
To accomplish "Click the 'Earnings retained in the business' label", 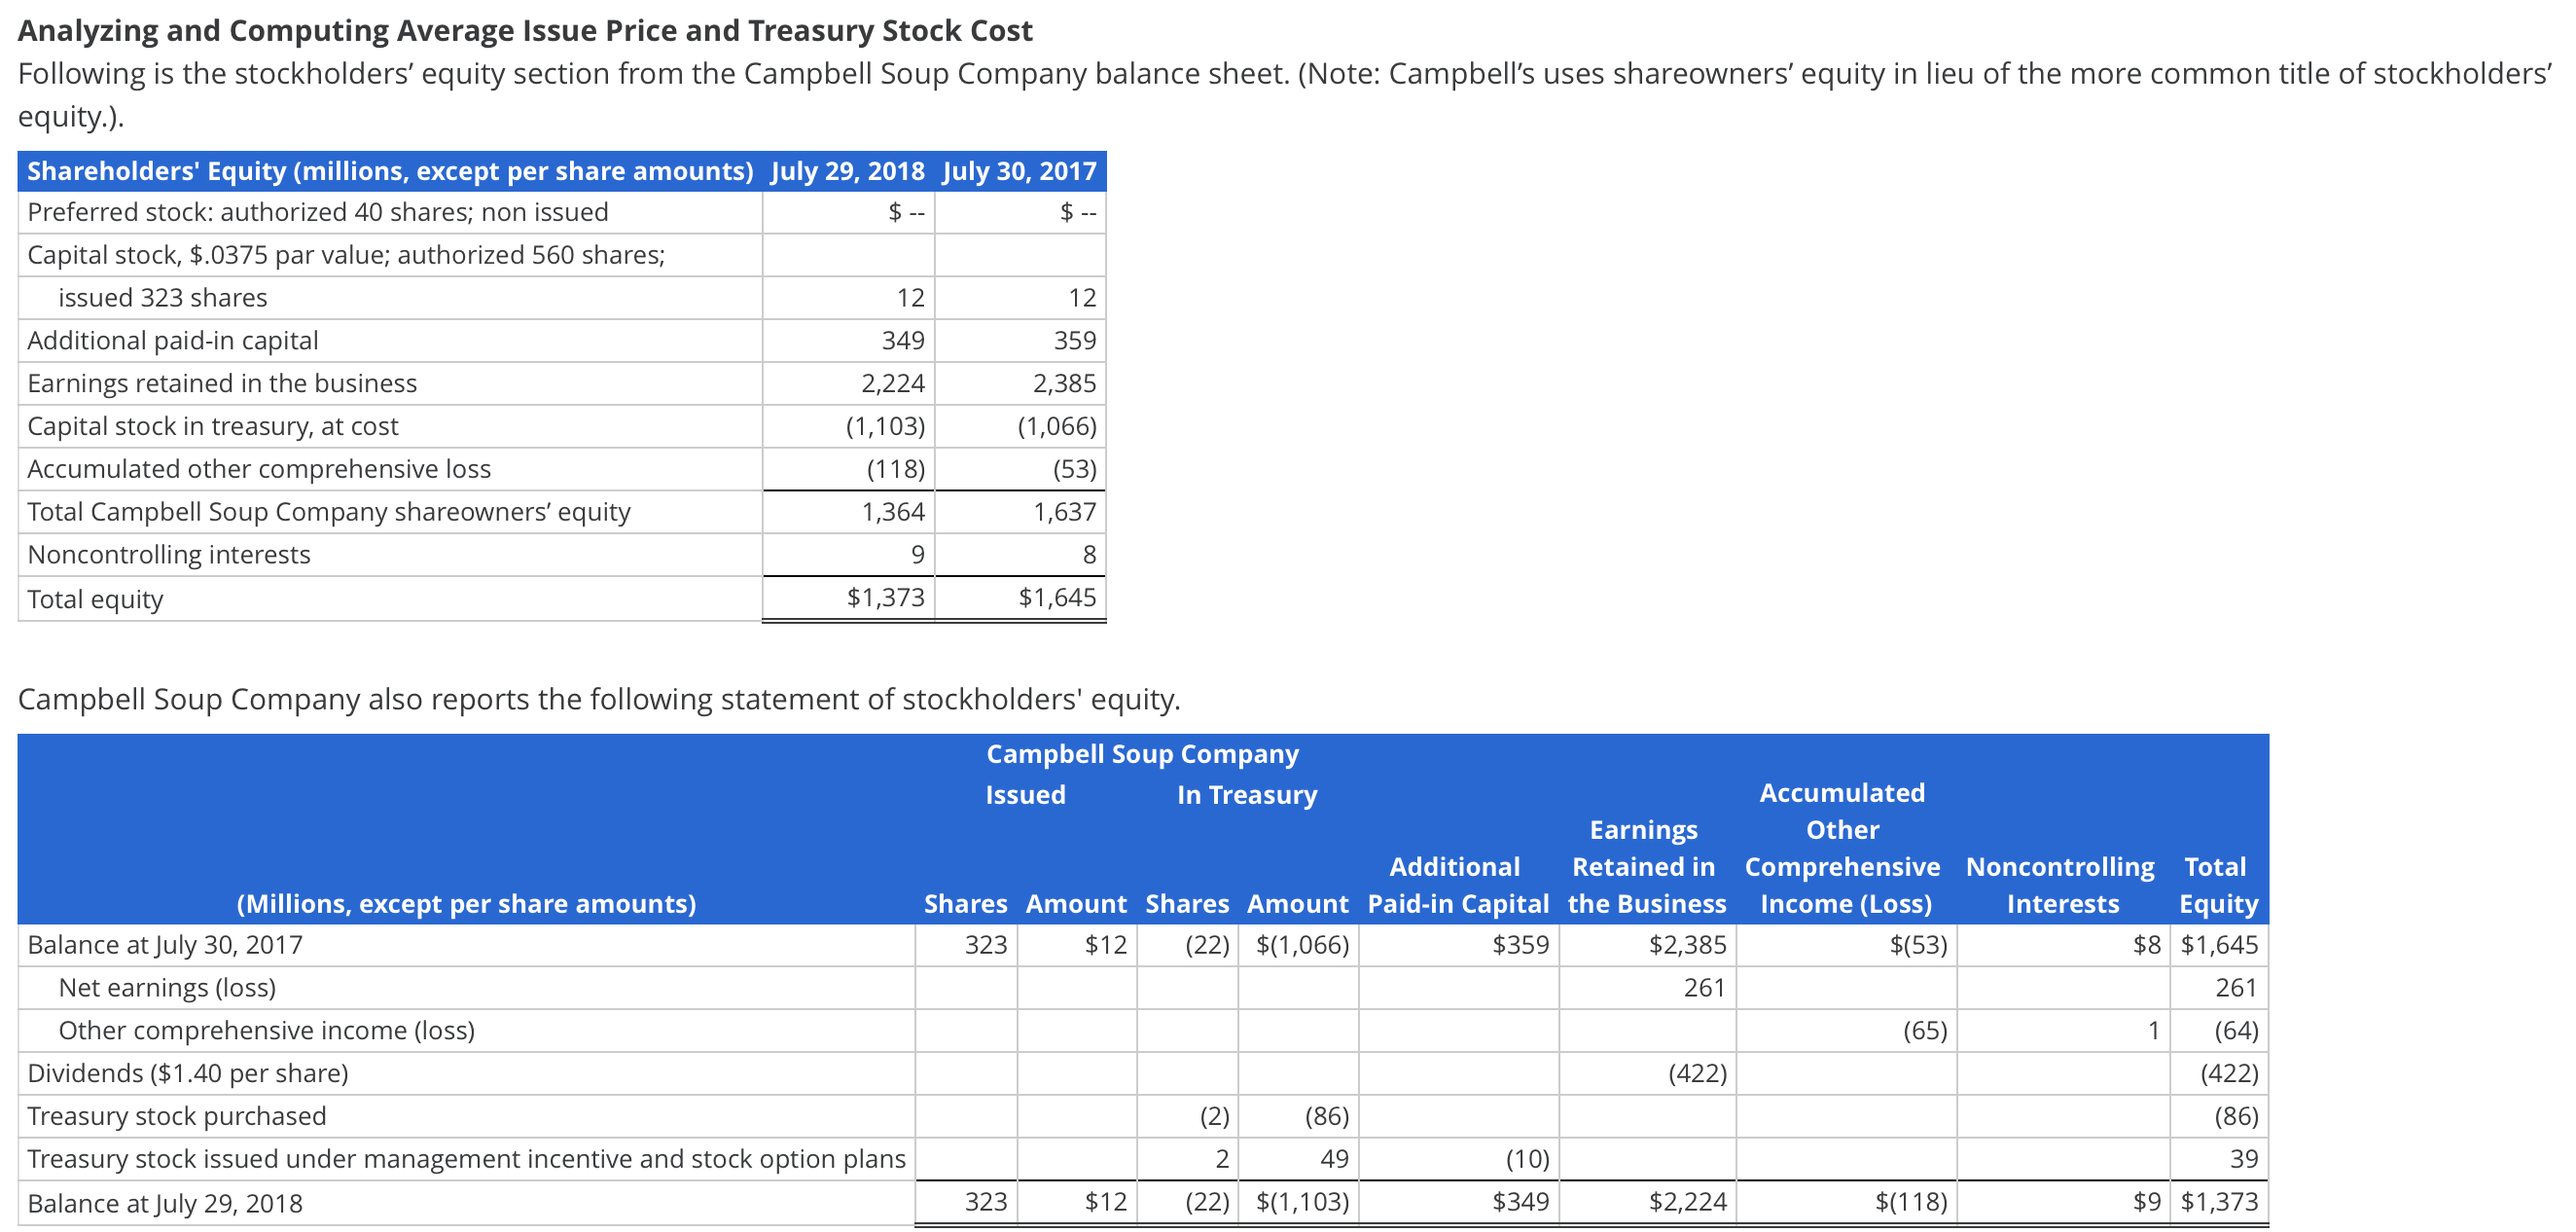I will click(x=222, y=382).
